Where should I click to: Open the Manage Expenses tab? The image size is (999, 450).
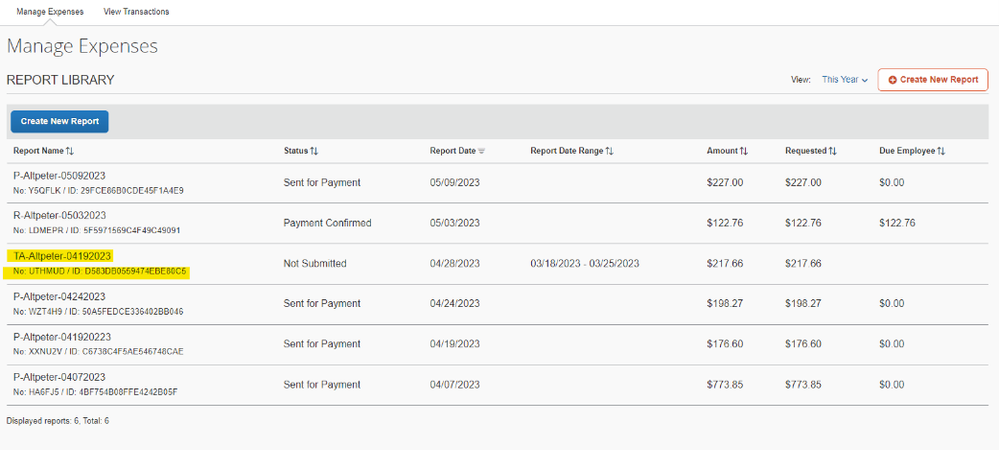point(50,11)
